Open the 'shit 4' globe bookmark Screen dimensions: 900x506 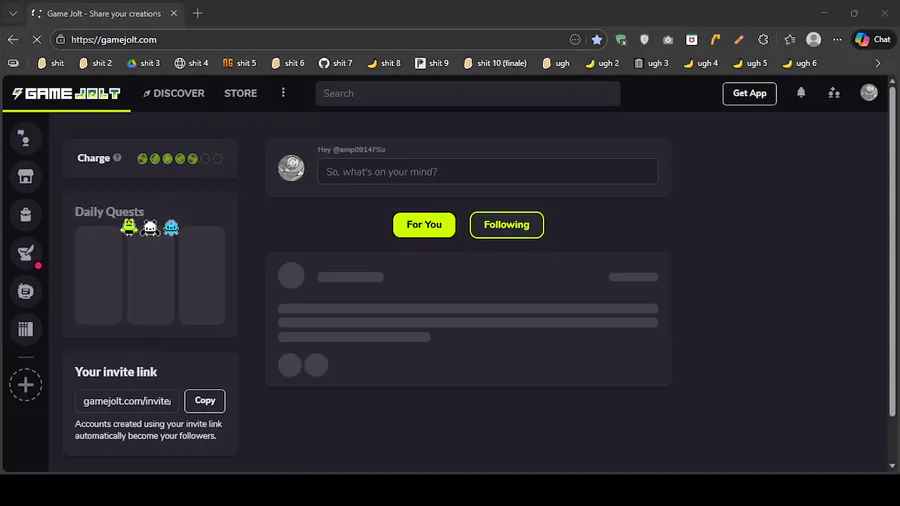click(191, 63)
